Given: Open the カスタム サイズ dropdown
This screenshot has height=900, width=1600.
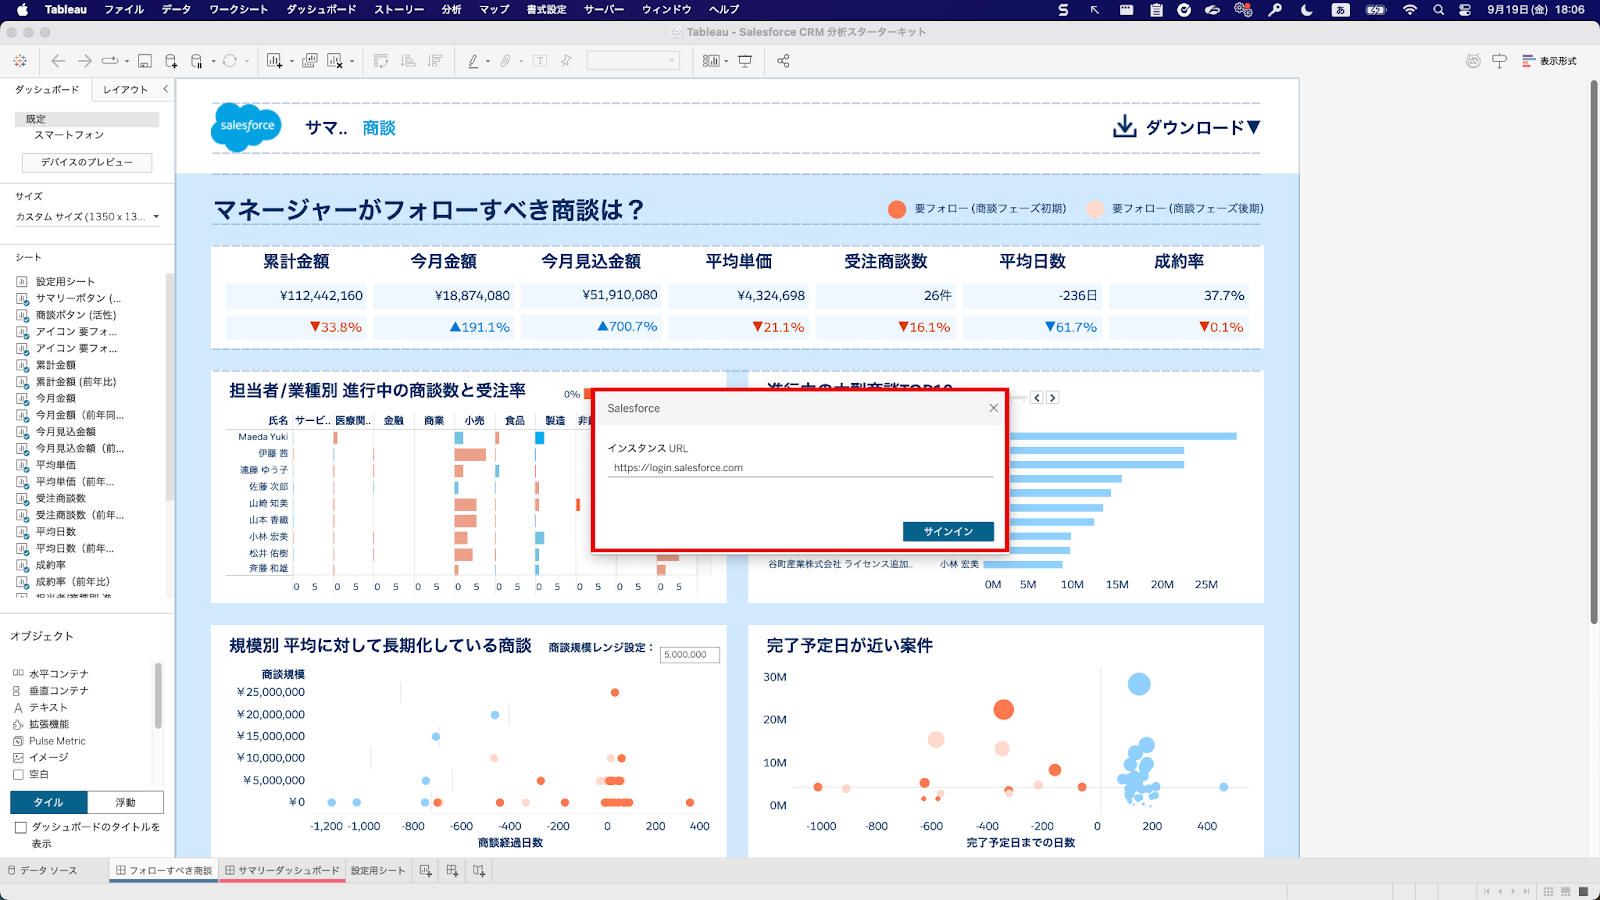Looking at the screenshot, I should [x=87, y=216].
